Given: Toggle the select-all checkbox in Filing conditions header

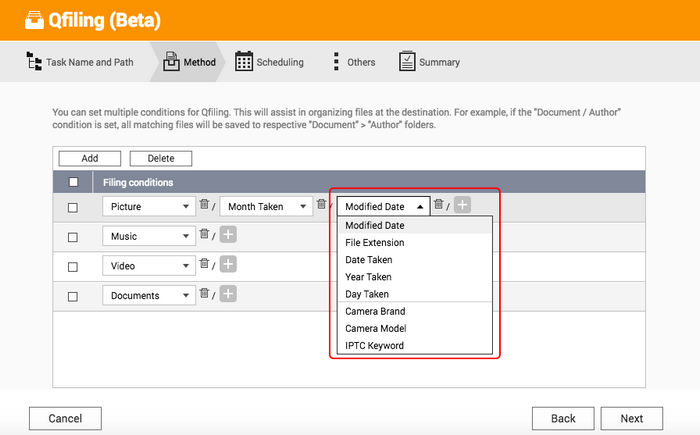Looking at the screenshot, I should point(73,182).
